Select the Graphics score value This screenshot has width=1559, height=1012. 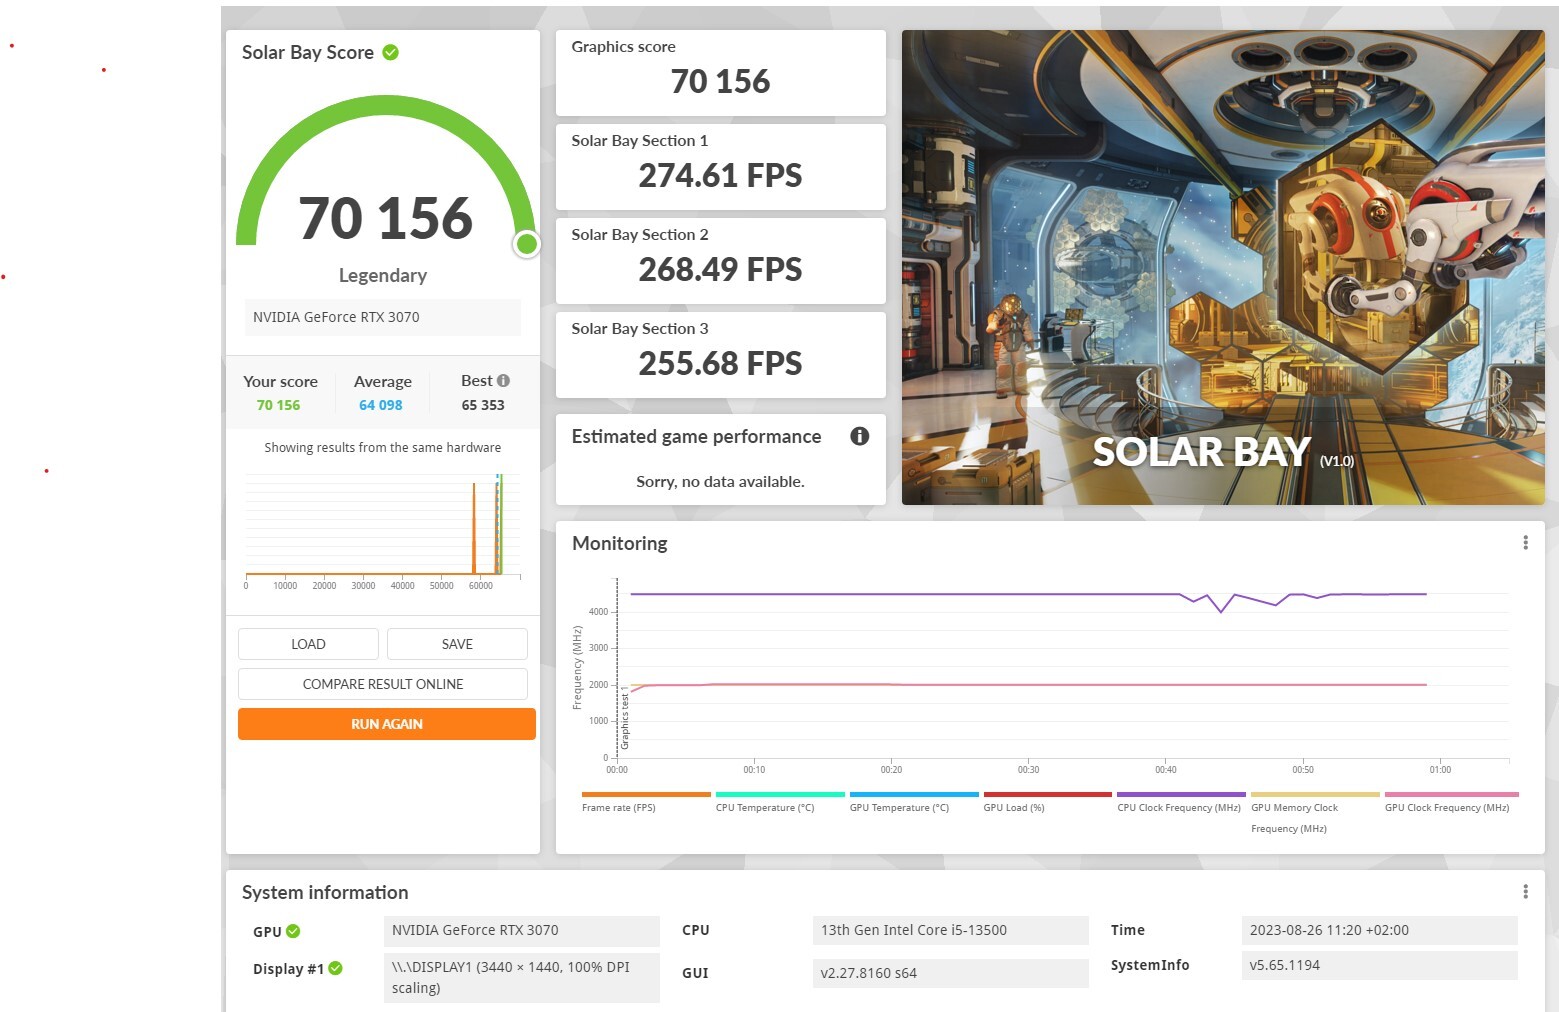tap(720, 81)
